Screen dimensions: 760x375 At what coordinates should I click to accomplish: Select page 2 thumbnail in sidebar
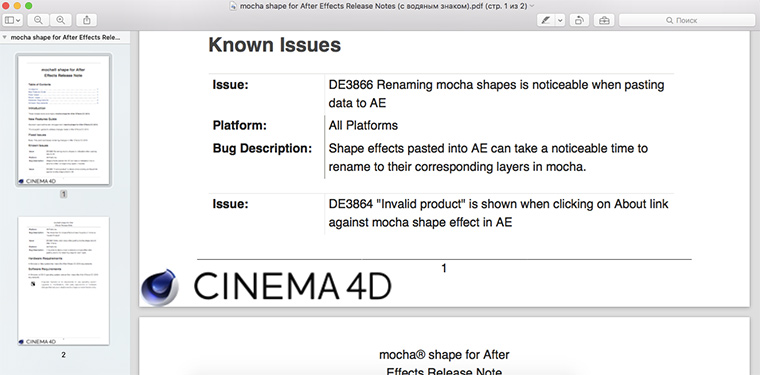(x=63, y=281)
